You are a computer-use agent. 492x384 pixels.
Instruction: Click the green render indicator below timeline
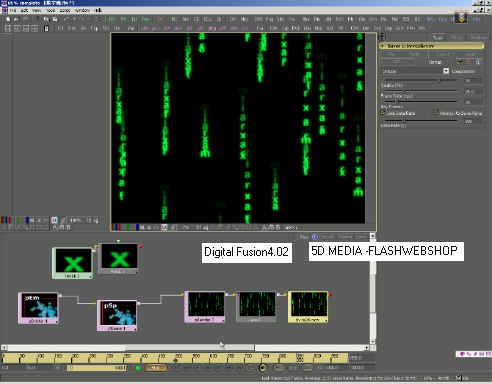138,368
